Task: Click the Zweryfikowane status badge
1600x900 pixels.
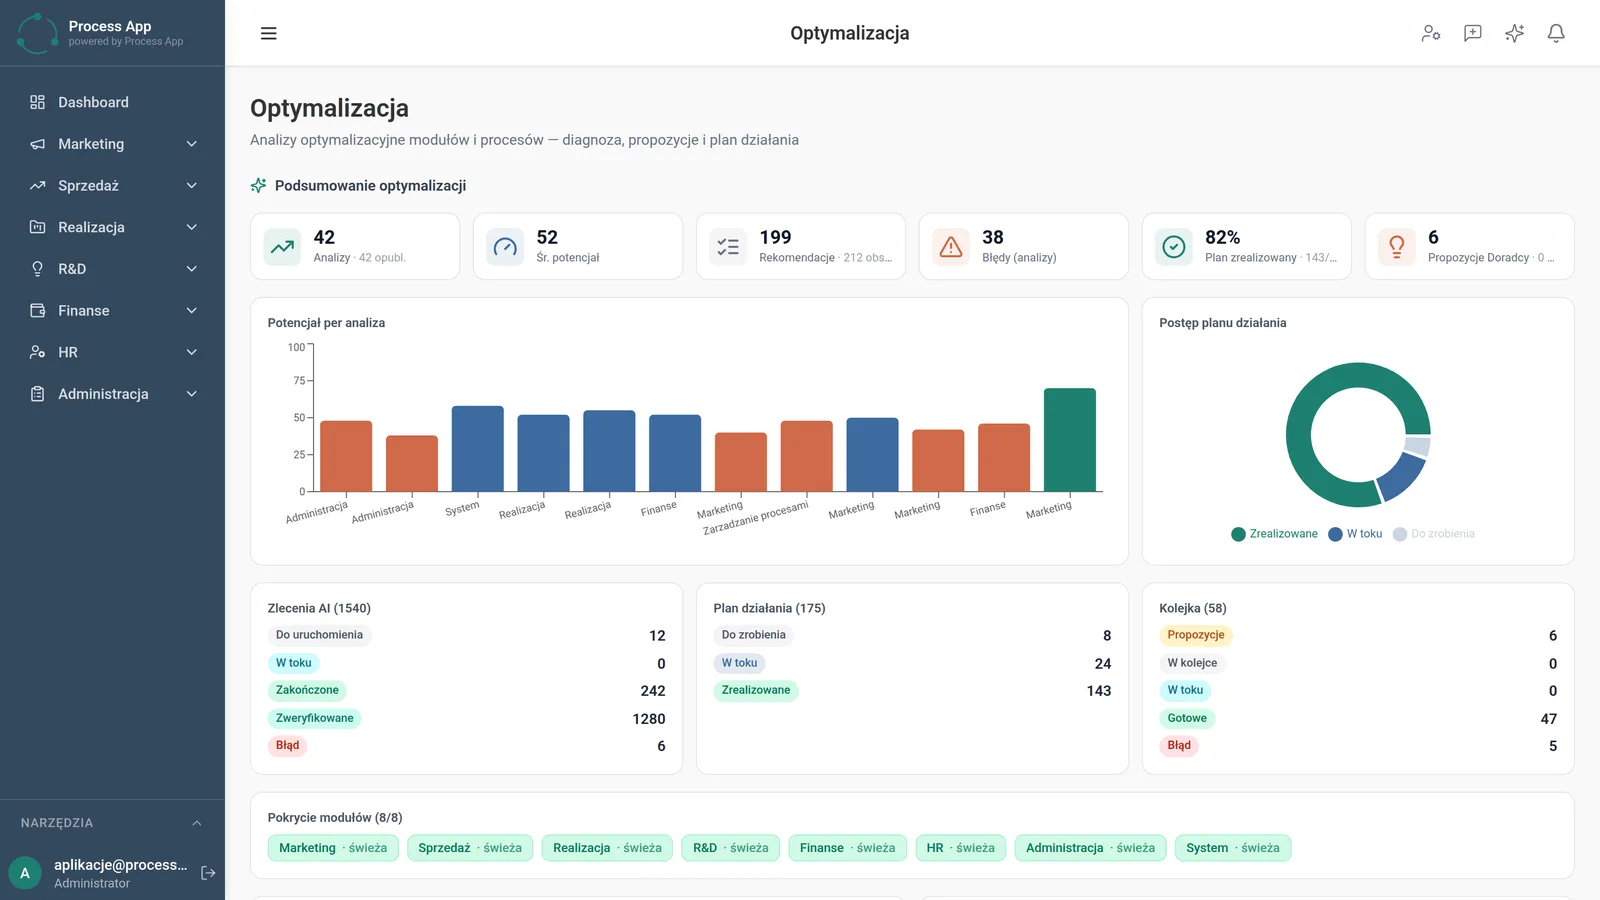Action: [315, 718]
